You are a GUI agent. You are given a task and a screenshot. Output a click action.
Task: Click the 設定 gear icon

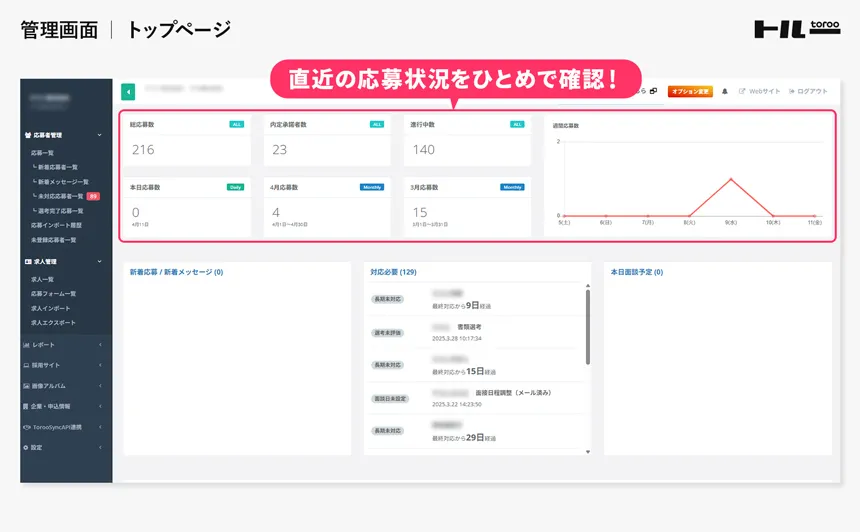click(25, 448)
